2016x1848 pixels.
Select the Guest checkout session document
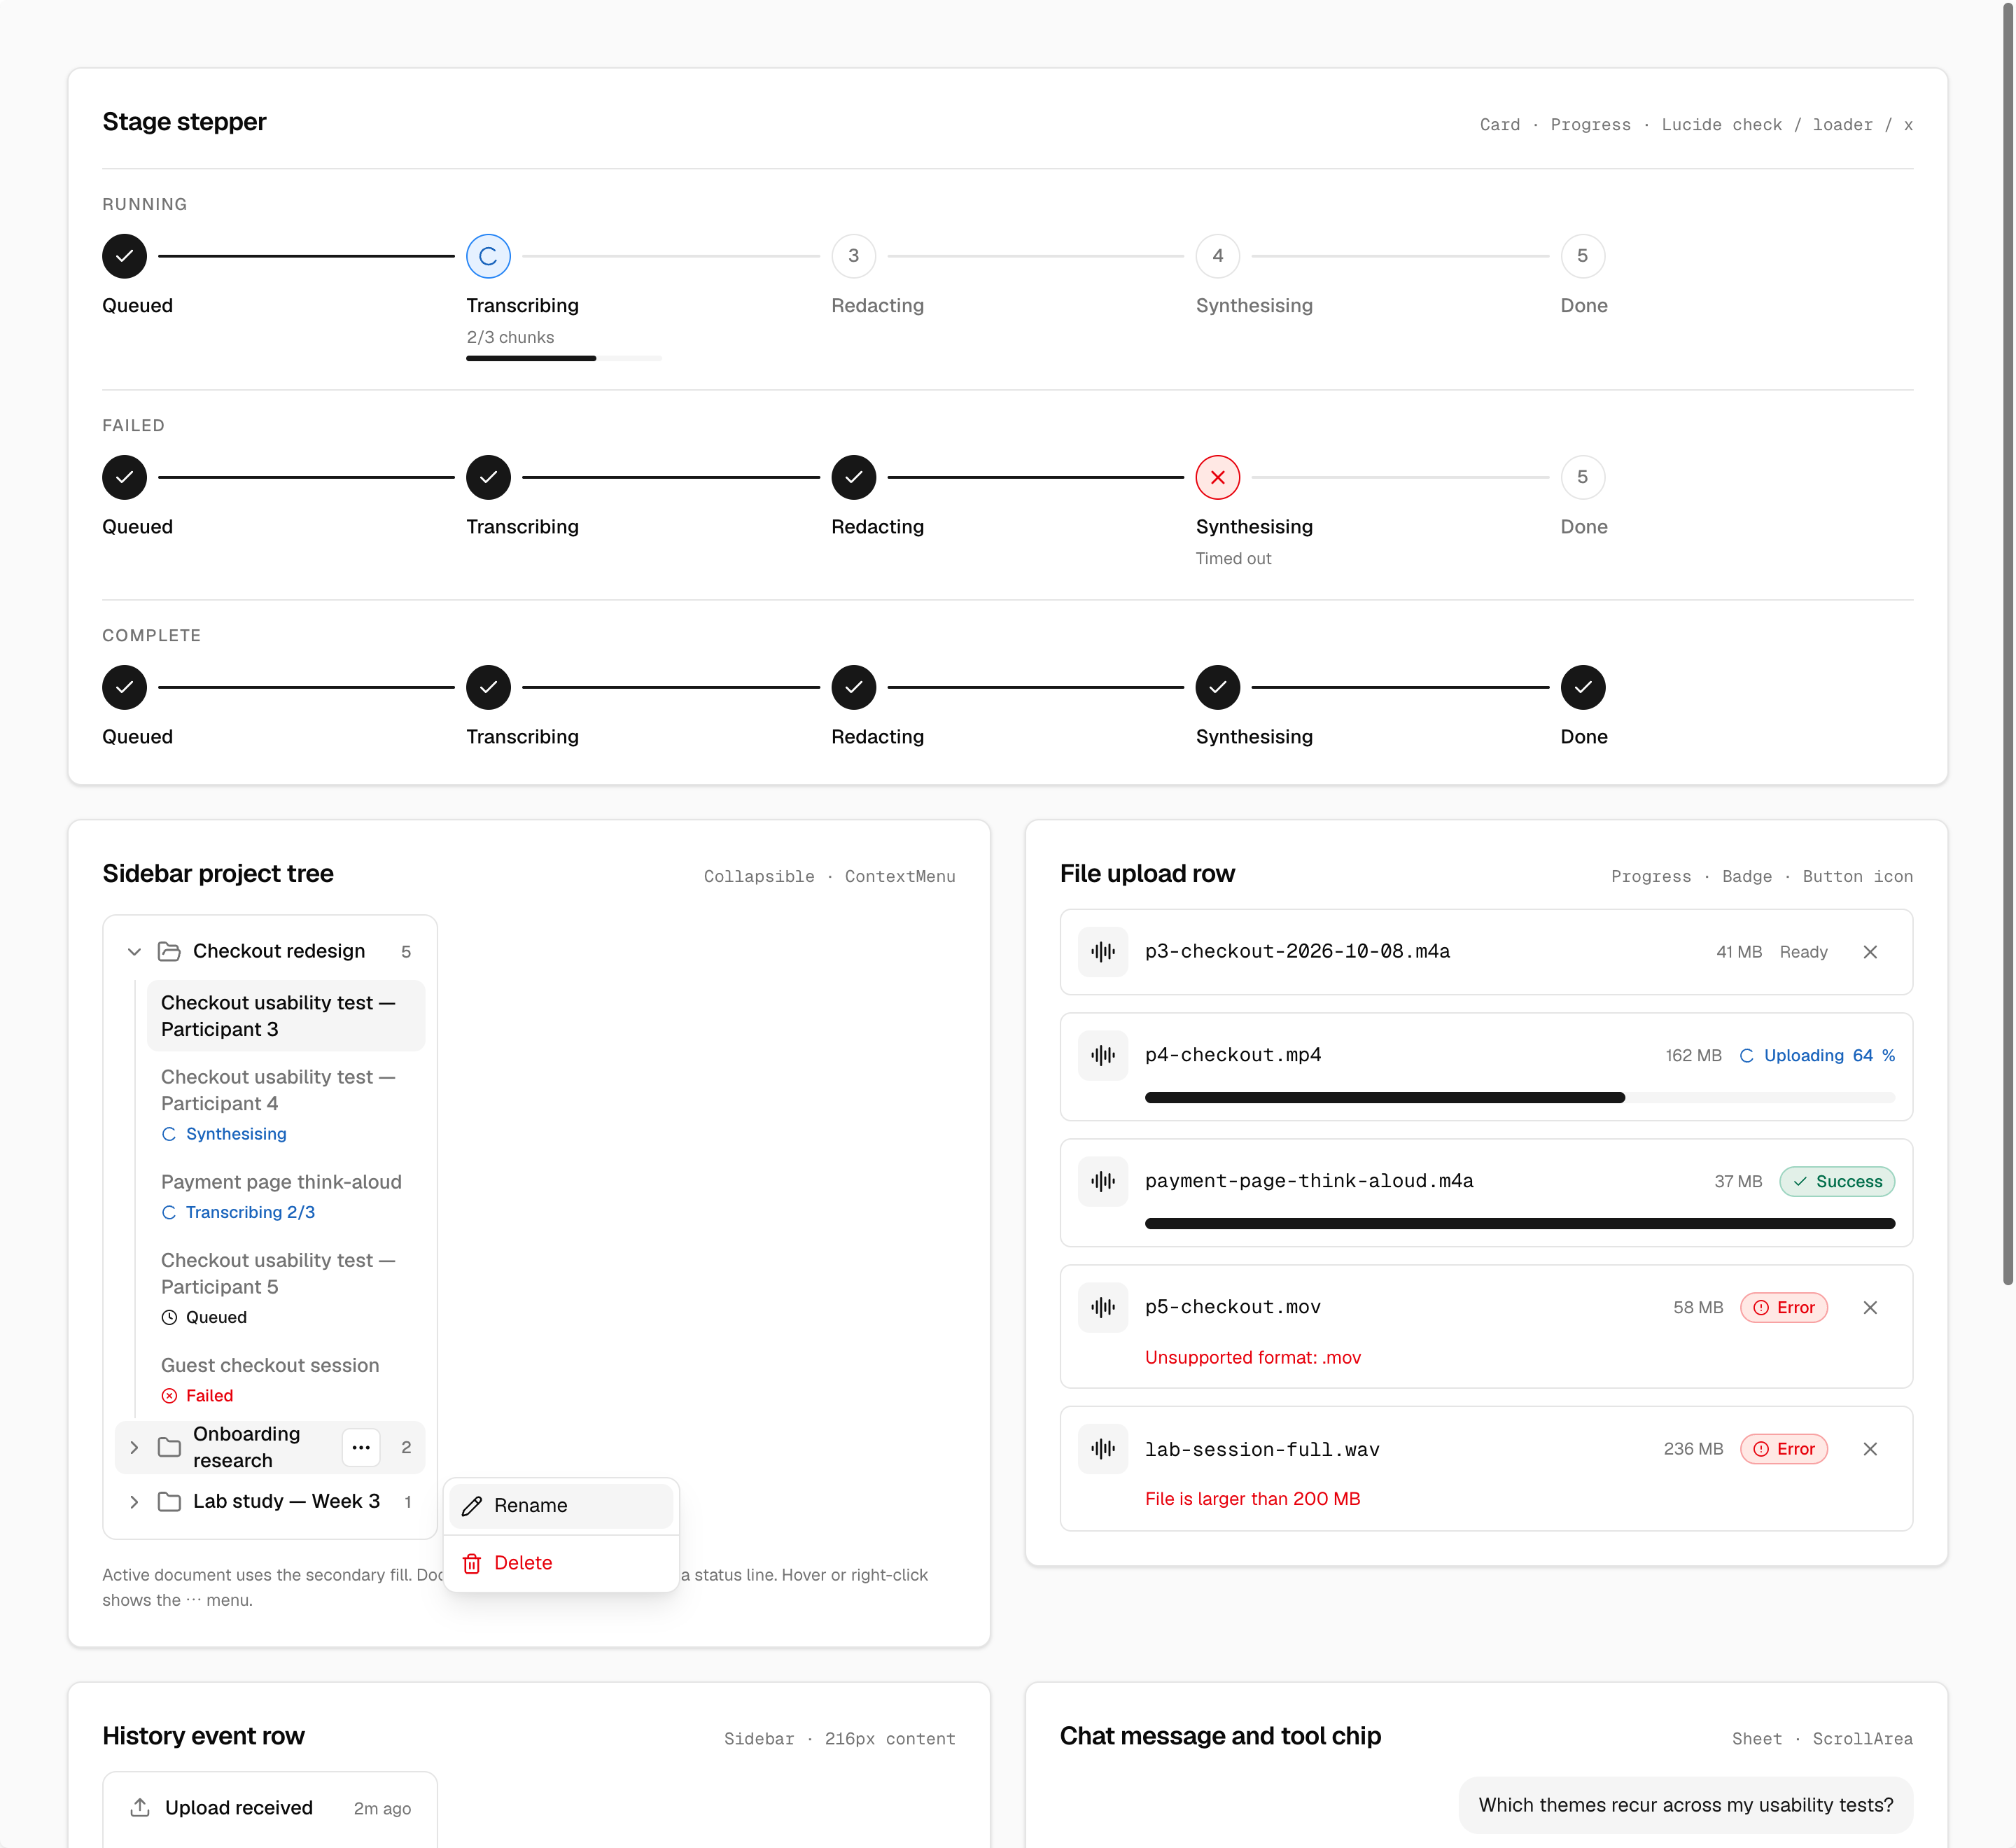[286, 1380]
